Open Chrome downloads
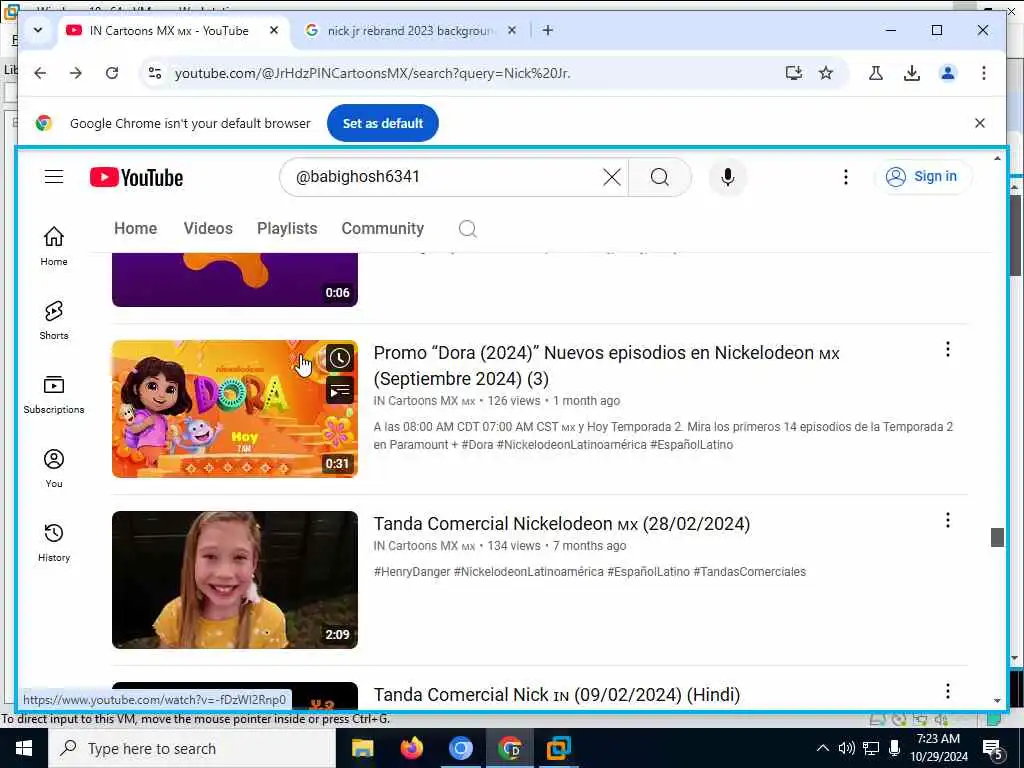 click(x=912, y=73)
